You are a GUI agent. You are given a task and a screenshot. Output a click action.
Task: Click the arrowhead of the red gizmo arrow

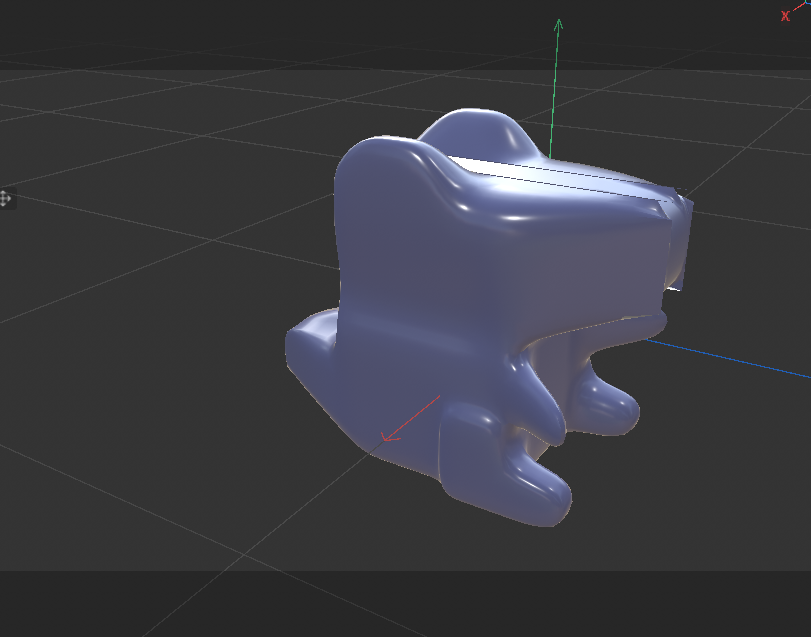385,440
